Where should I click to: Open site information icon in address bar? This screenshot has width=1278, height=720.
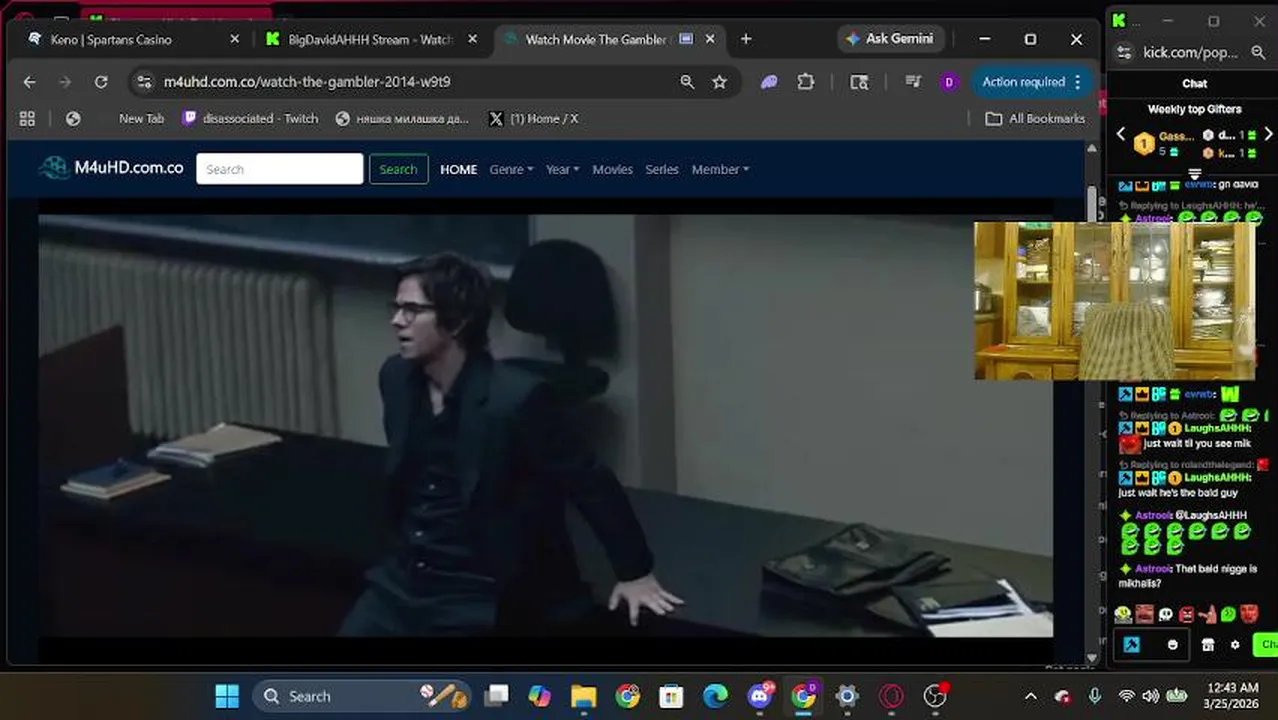click(144, 82)
